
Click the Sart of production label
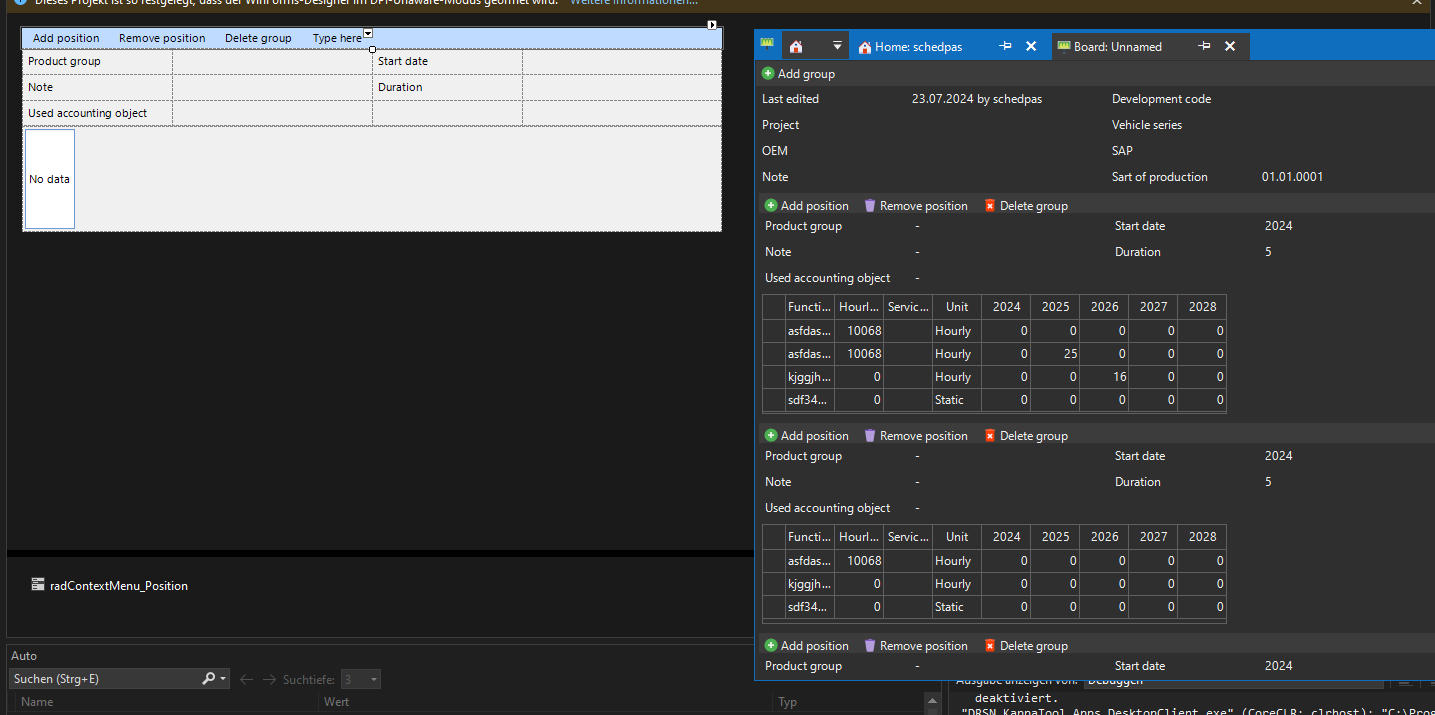[1160, 176]
